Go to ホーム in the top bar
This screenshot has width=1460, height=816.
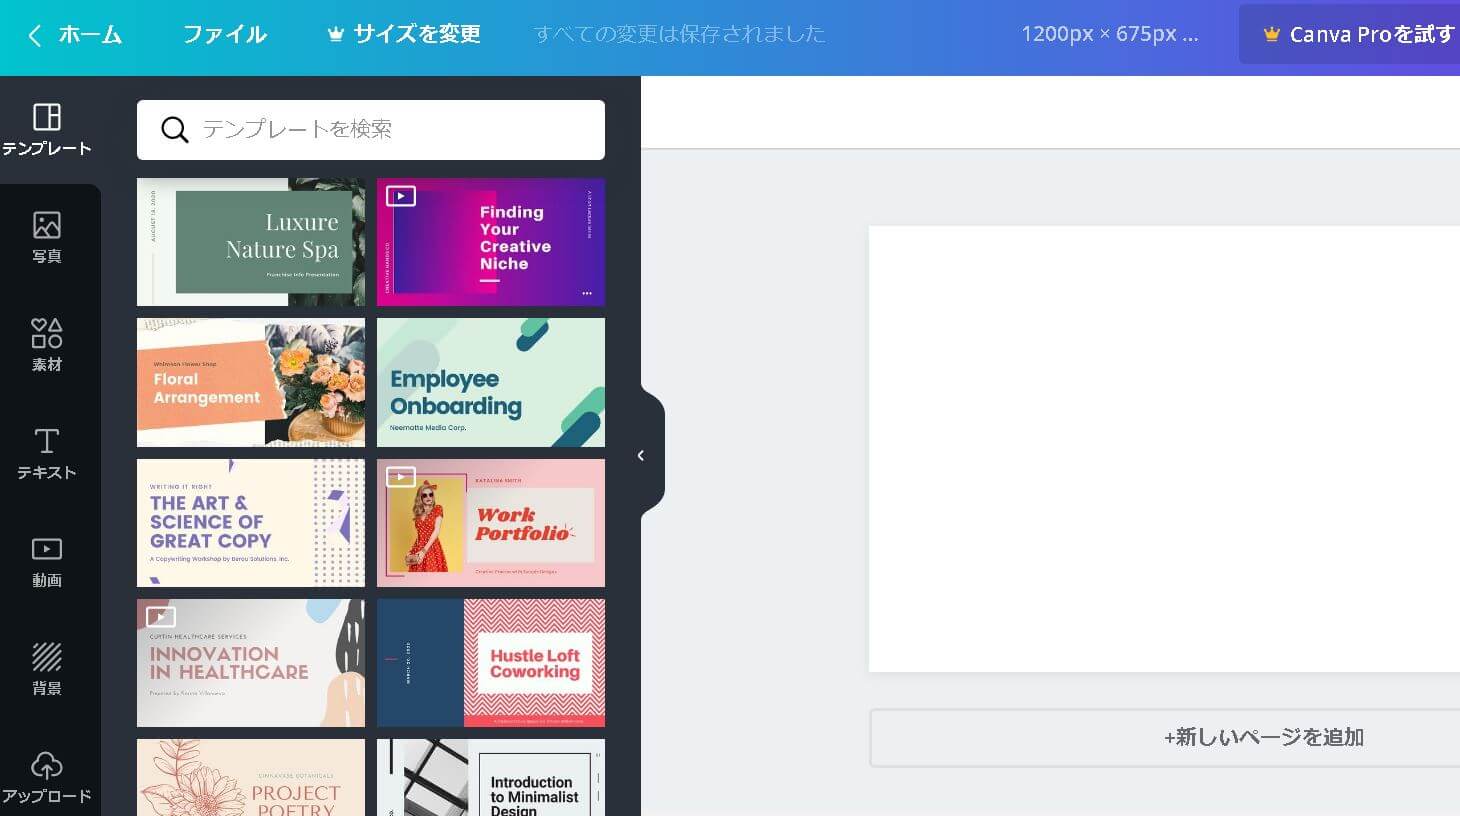[x=90, y=34]
